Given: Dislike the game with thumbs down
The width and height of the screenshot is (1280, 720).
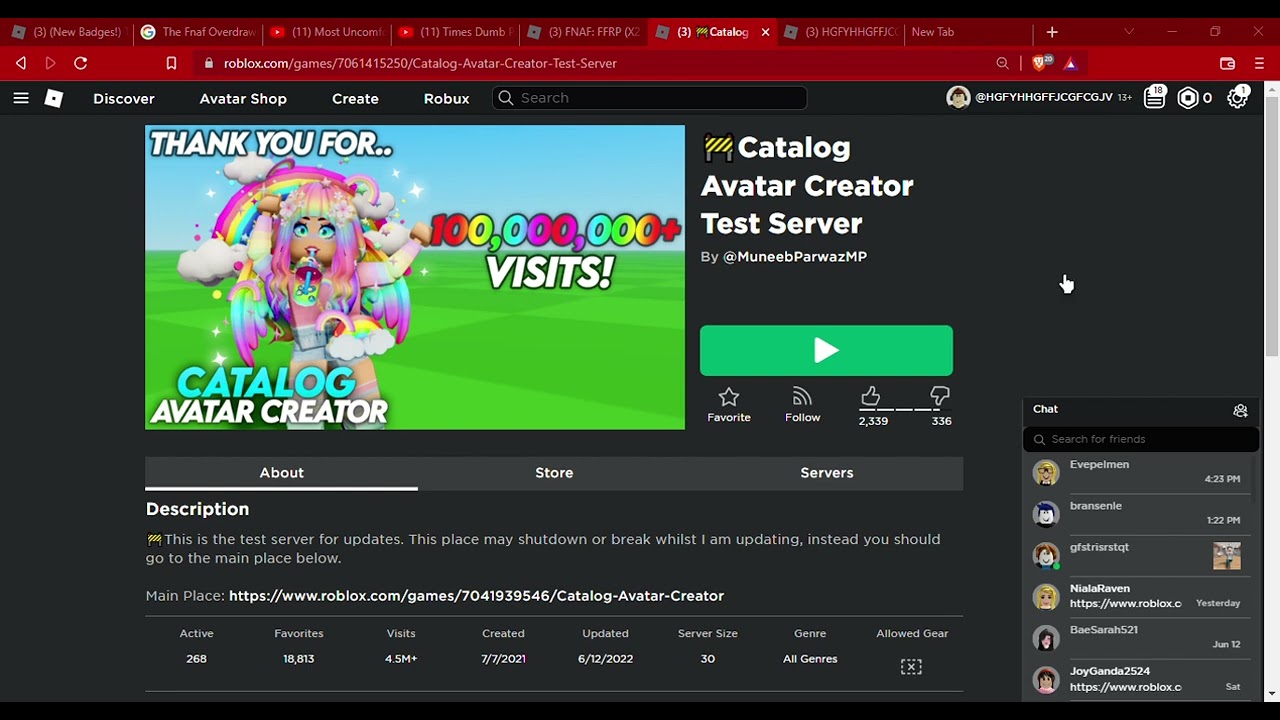Looking at the screenshot, I should tap(940, 397).
